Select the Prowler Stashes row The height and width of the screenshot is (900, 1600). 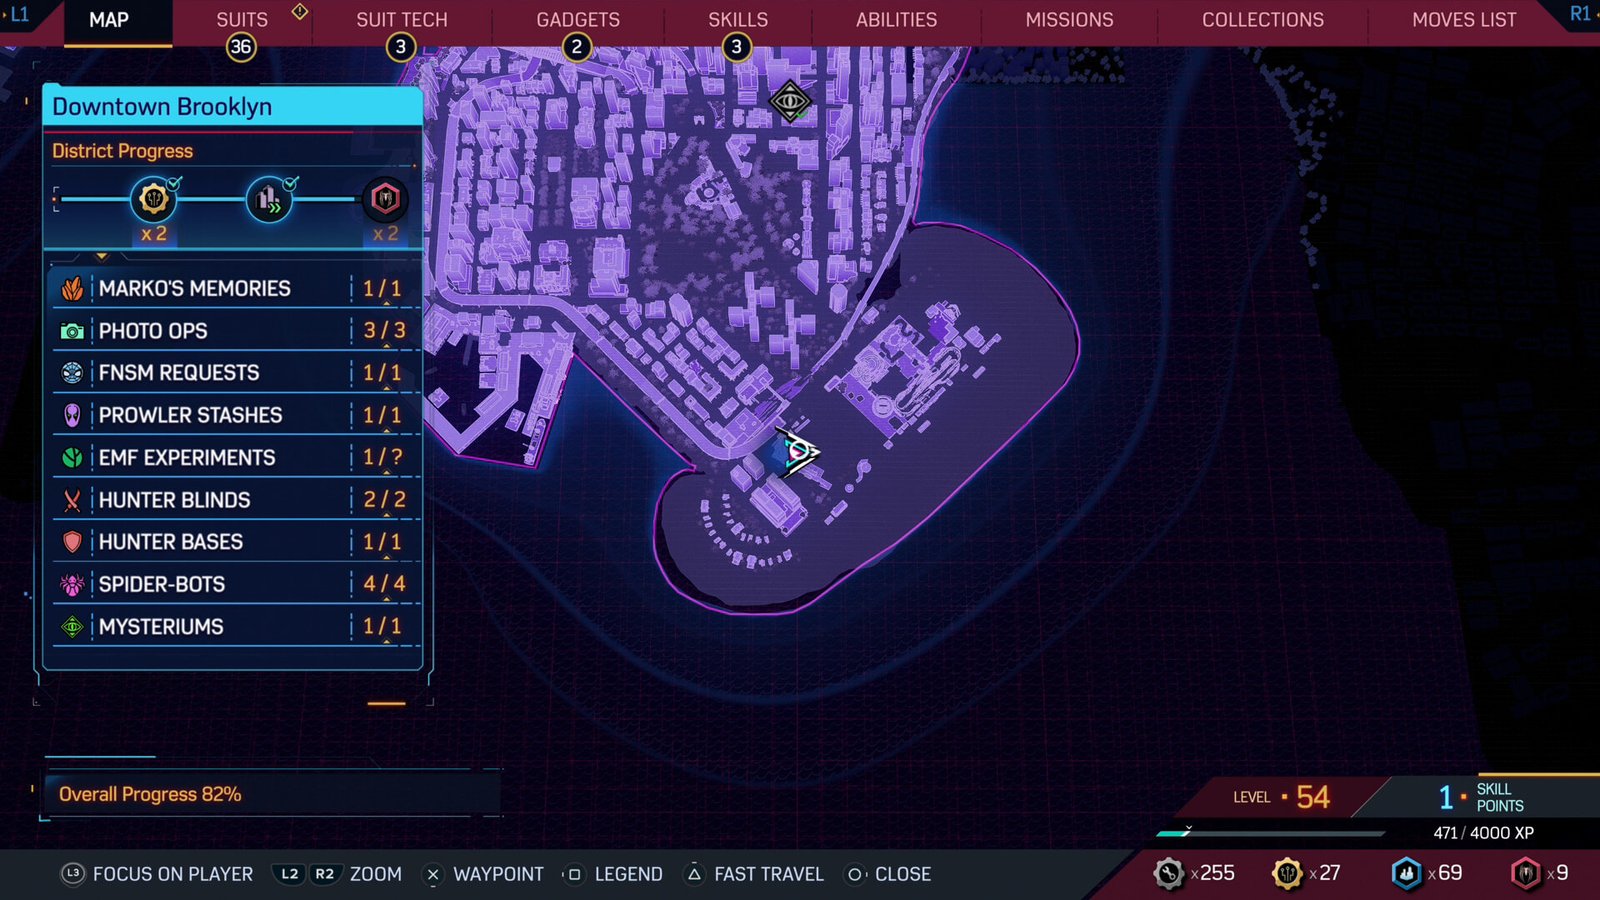(235, 415)
